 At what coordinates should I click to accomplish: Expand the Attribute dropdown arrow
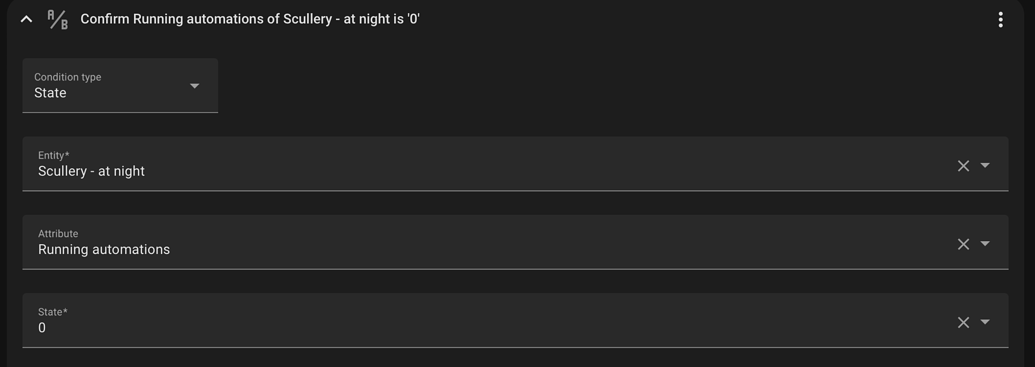pos(985,244)
